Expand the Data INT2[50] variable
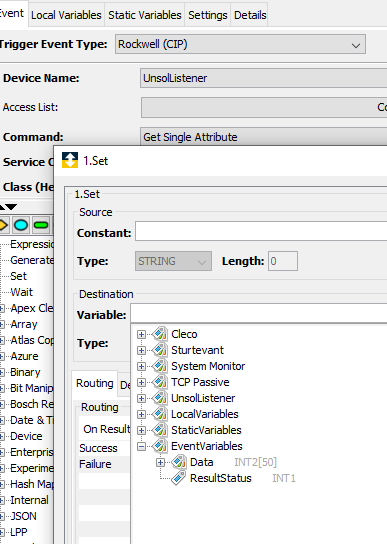 160,462
